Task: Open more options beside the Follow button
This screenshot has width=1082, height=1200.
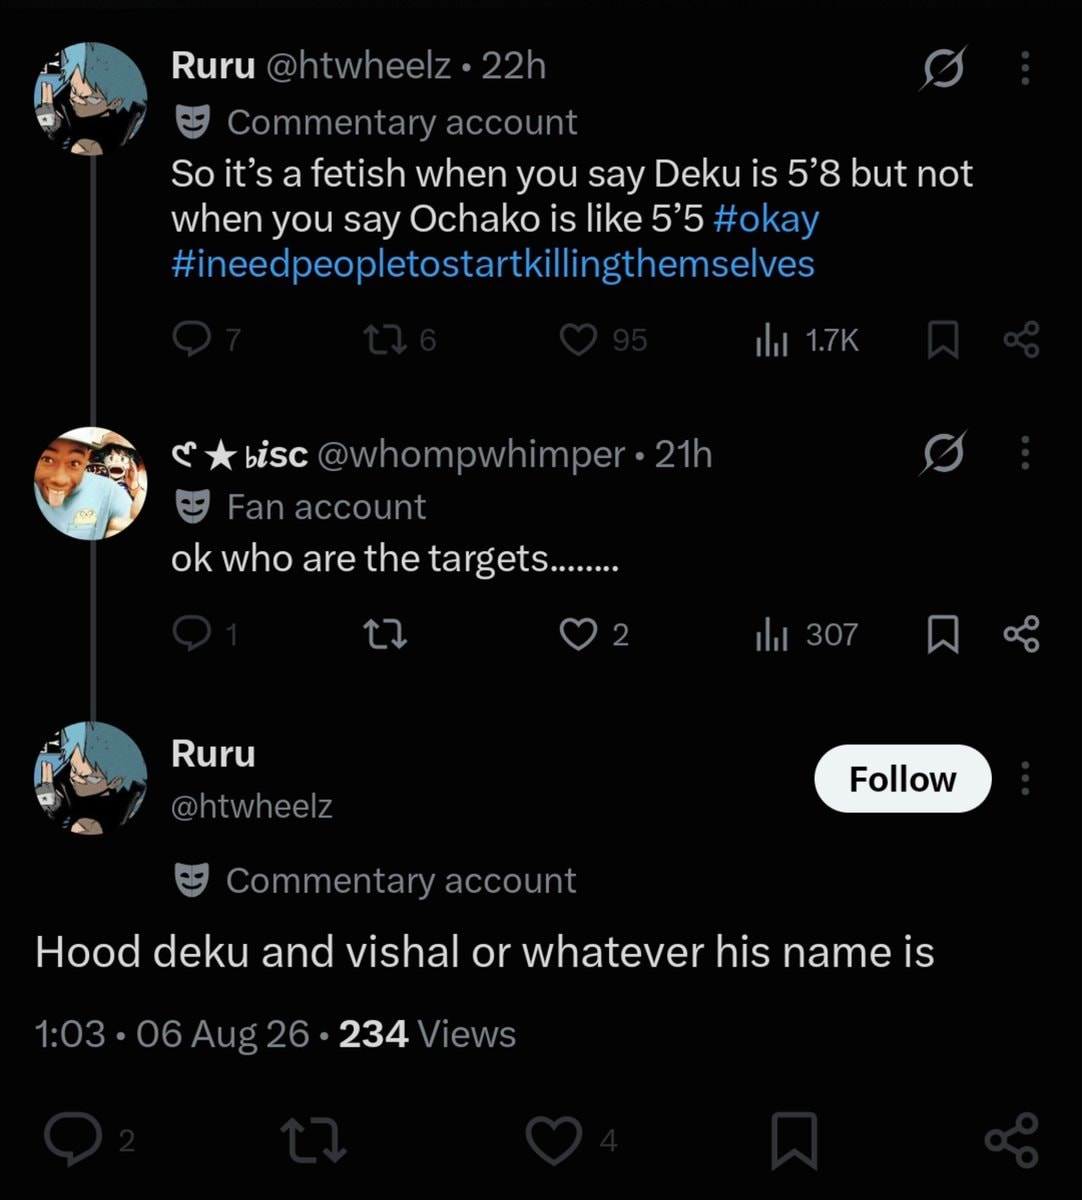Action: click(x=1025, y=778)
